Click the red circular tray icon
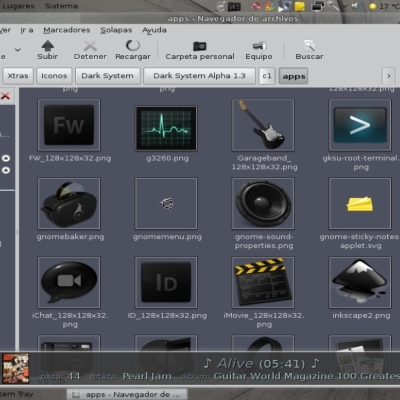The image size is (400, 400). 256,6
